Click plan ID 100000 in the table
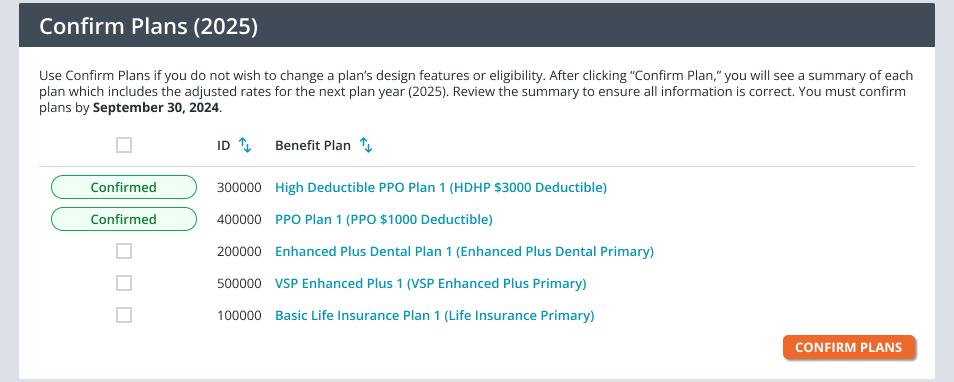 click(x=239, y=316)
